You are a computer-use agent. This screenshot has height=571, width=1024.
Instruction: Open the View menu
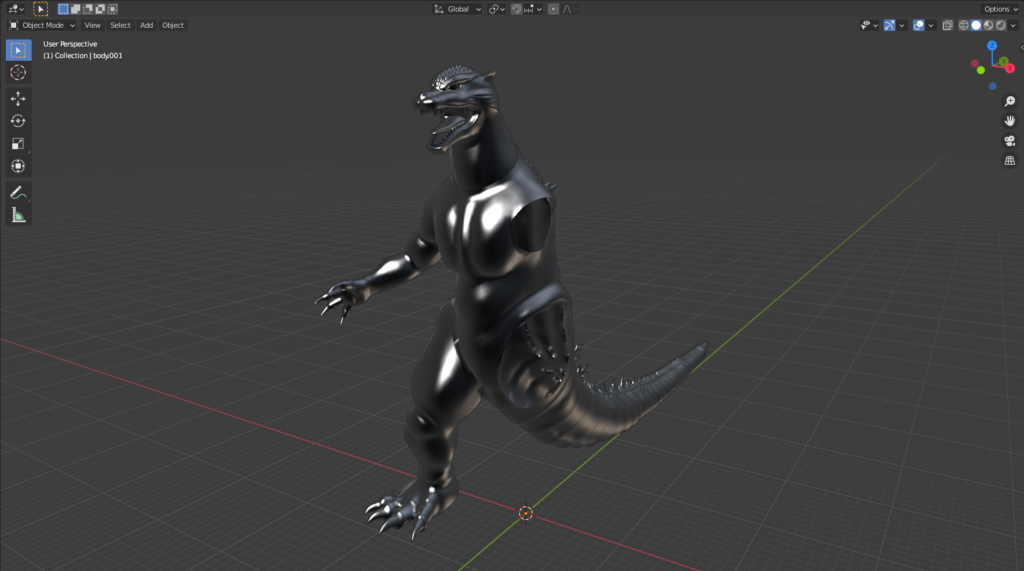(x=92, y=25)
